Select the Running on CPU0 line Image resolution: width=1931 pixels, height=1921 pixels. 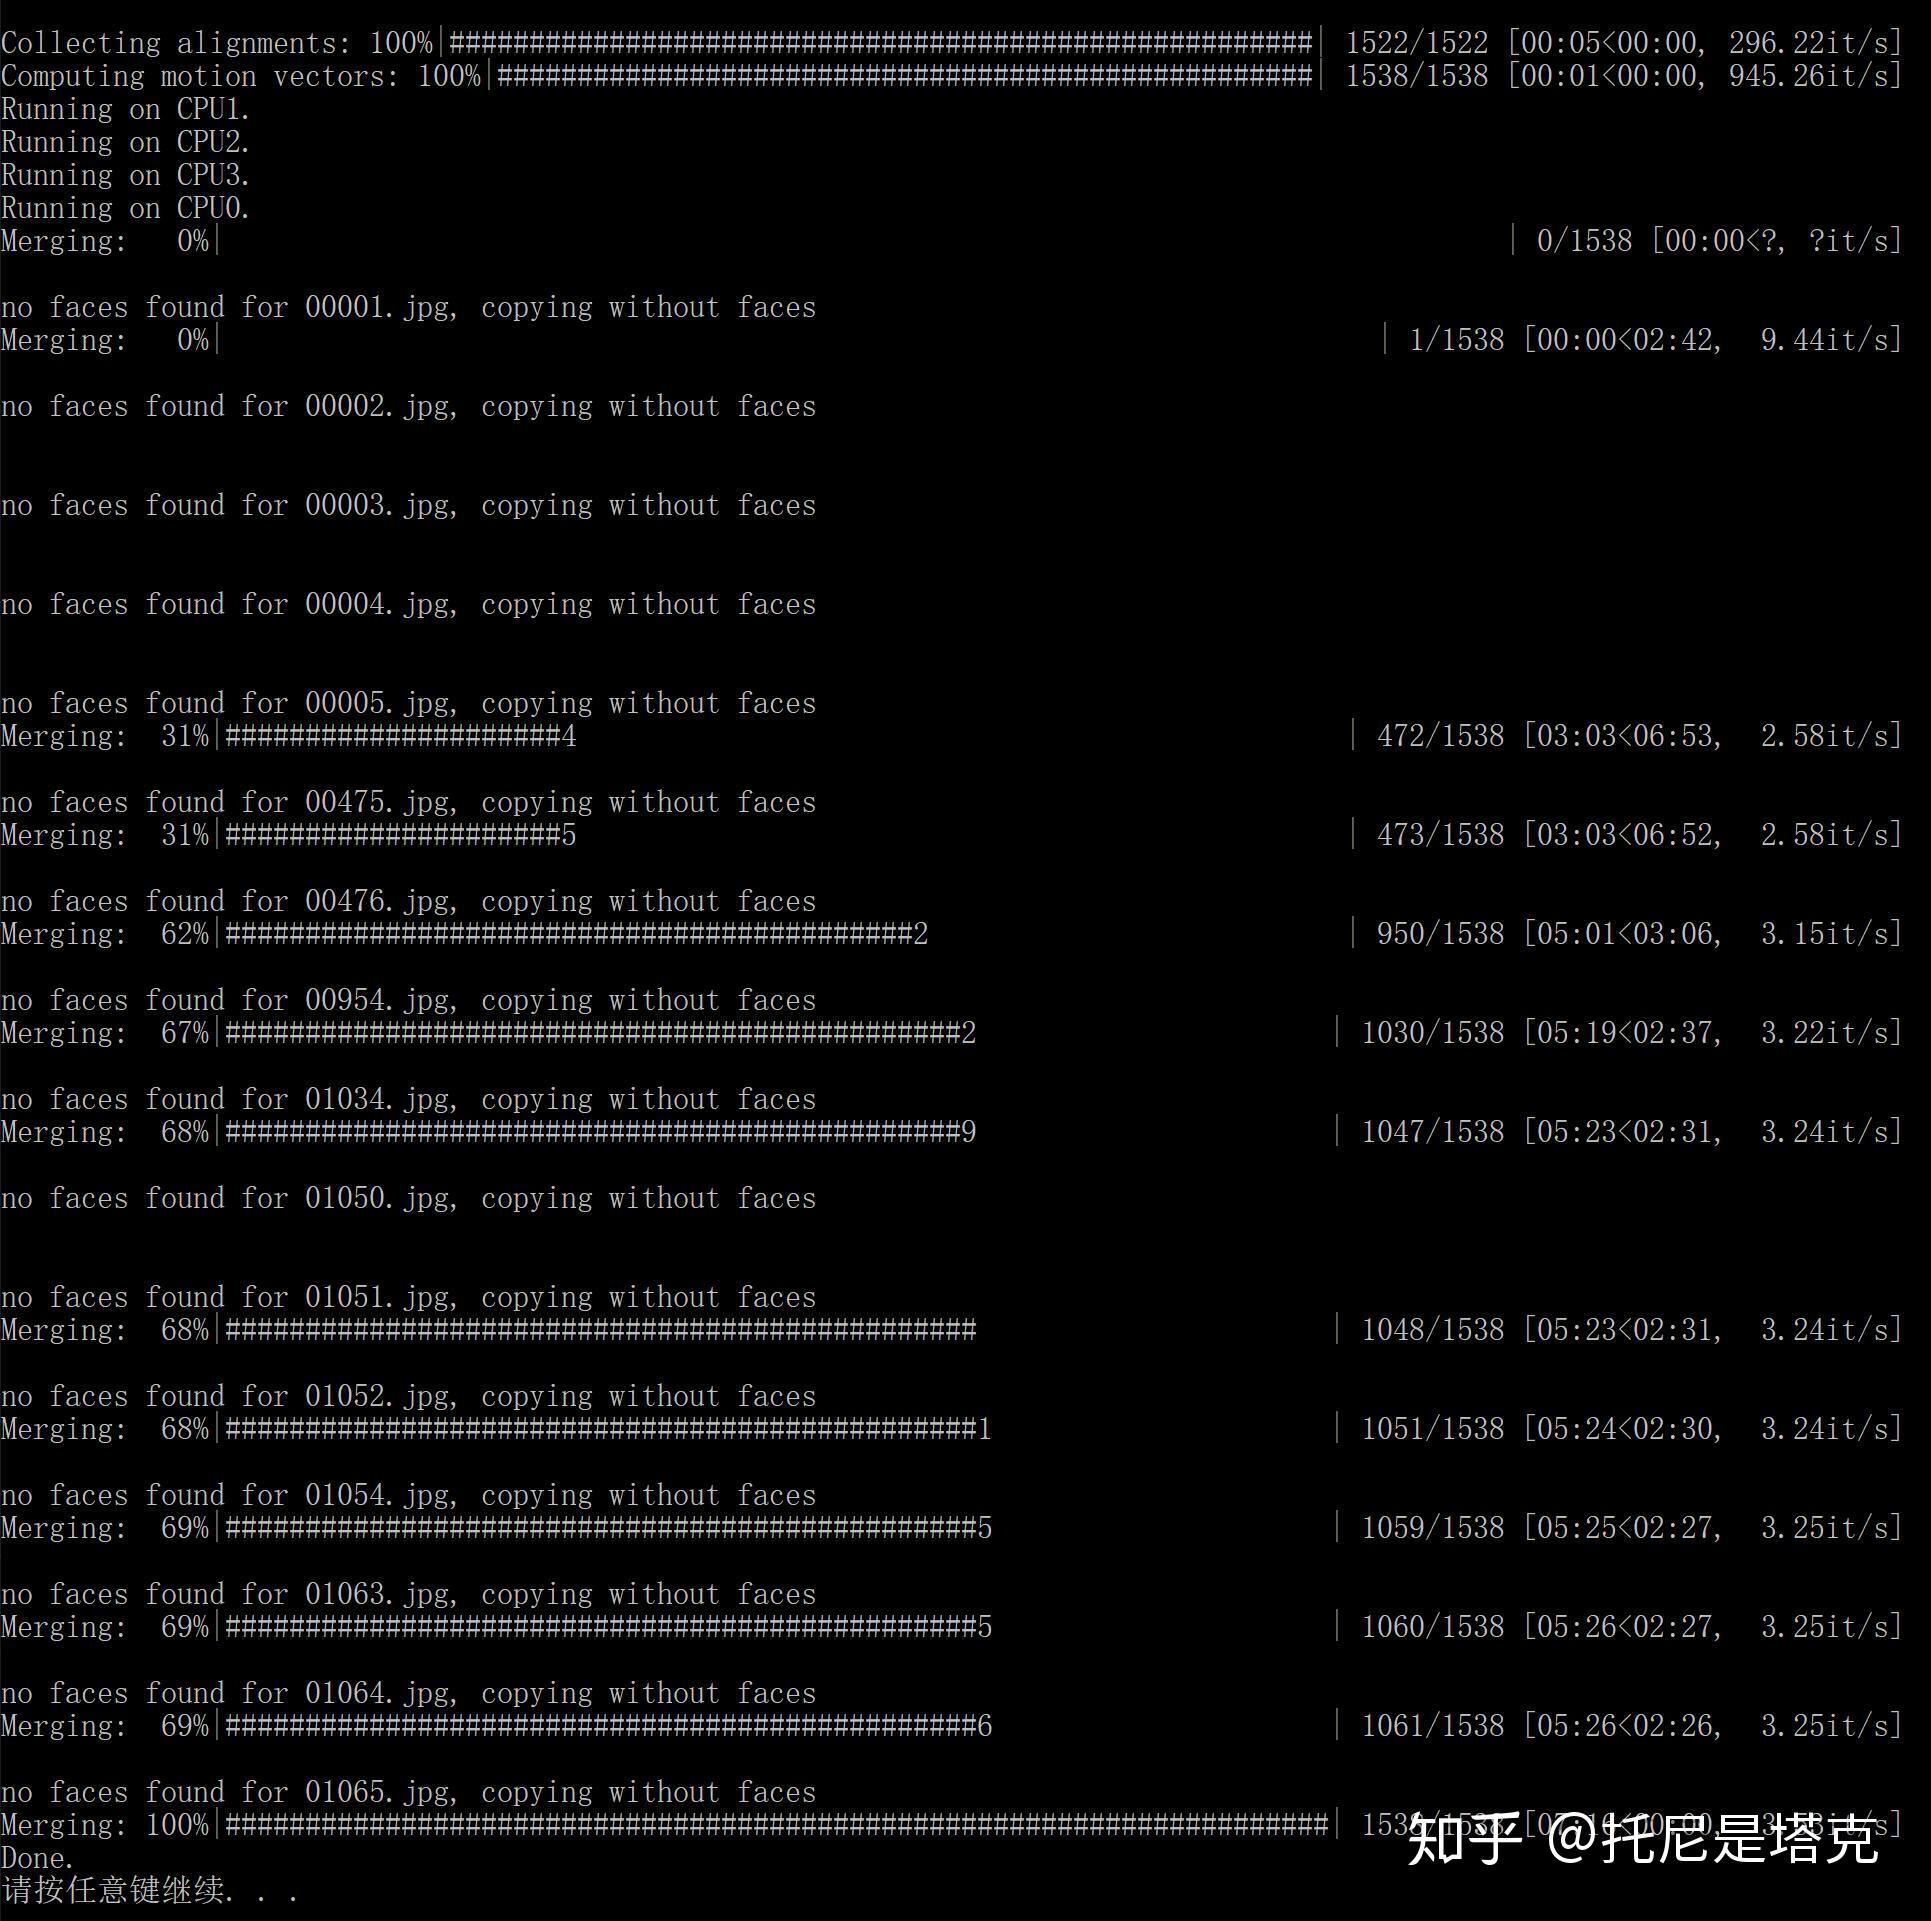[x=125, y=208]
